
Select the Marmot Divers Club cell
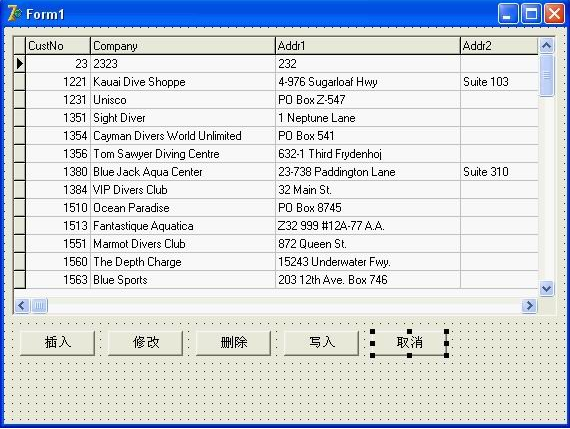[x=183, y=244]
